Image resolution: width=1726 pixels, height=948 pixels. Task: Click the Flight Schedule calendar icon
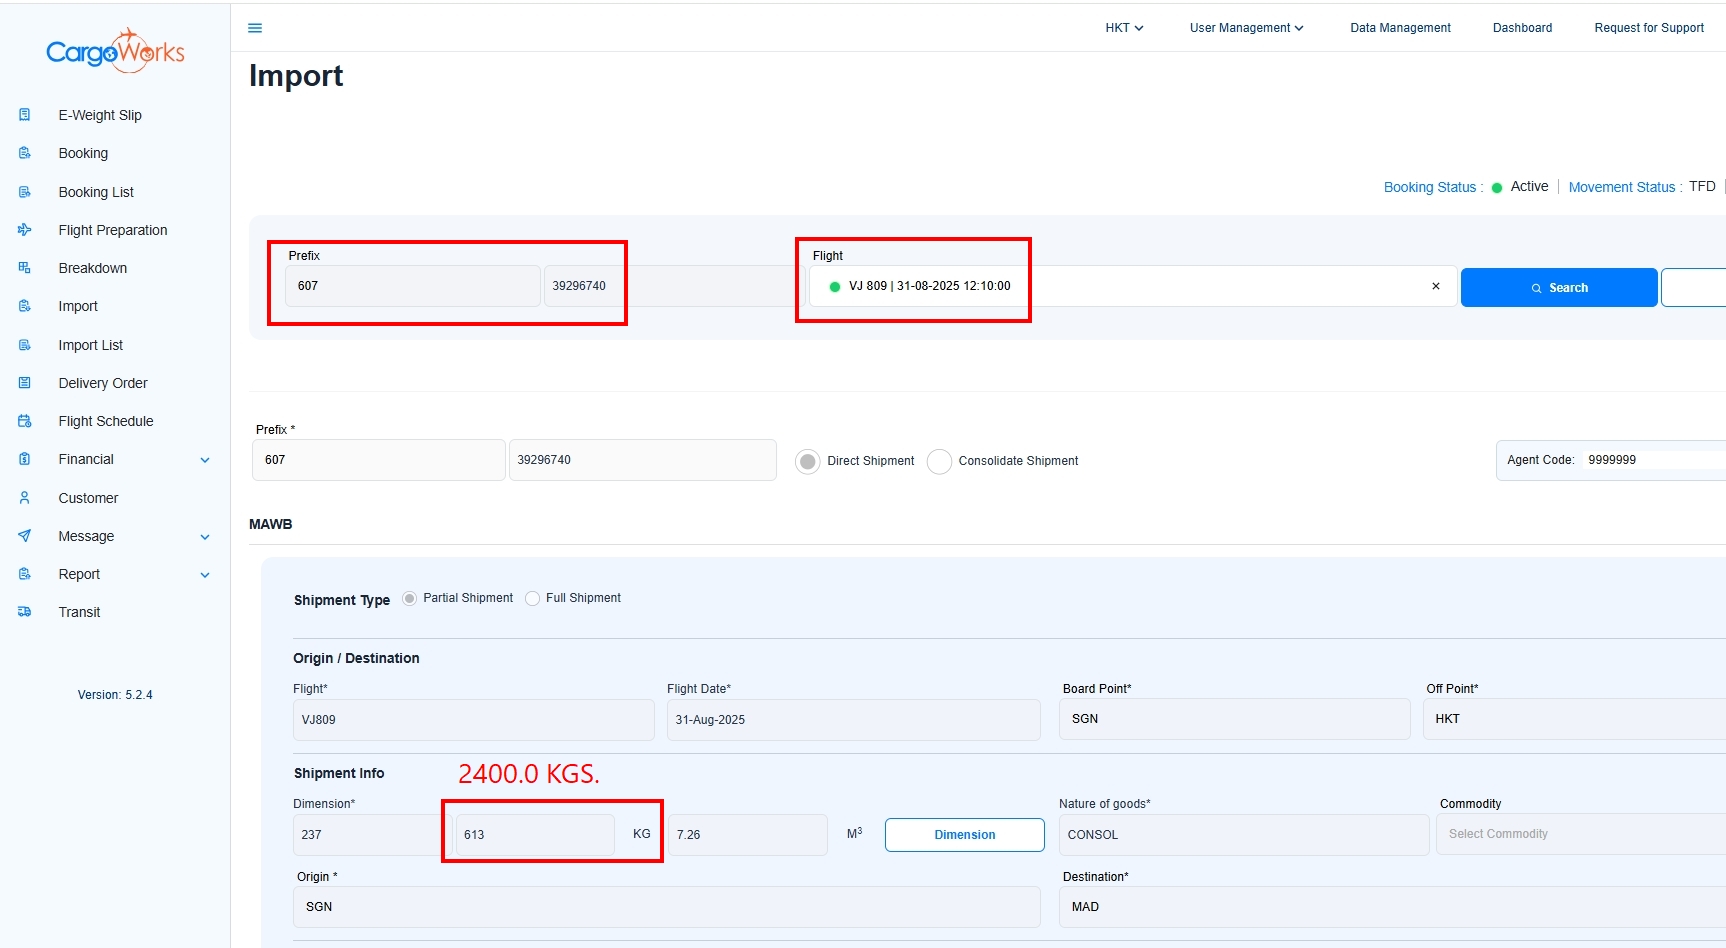[25, 421]
